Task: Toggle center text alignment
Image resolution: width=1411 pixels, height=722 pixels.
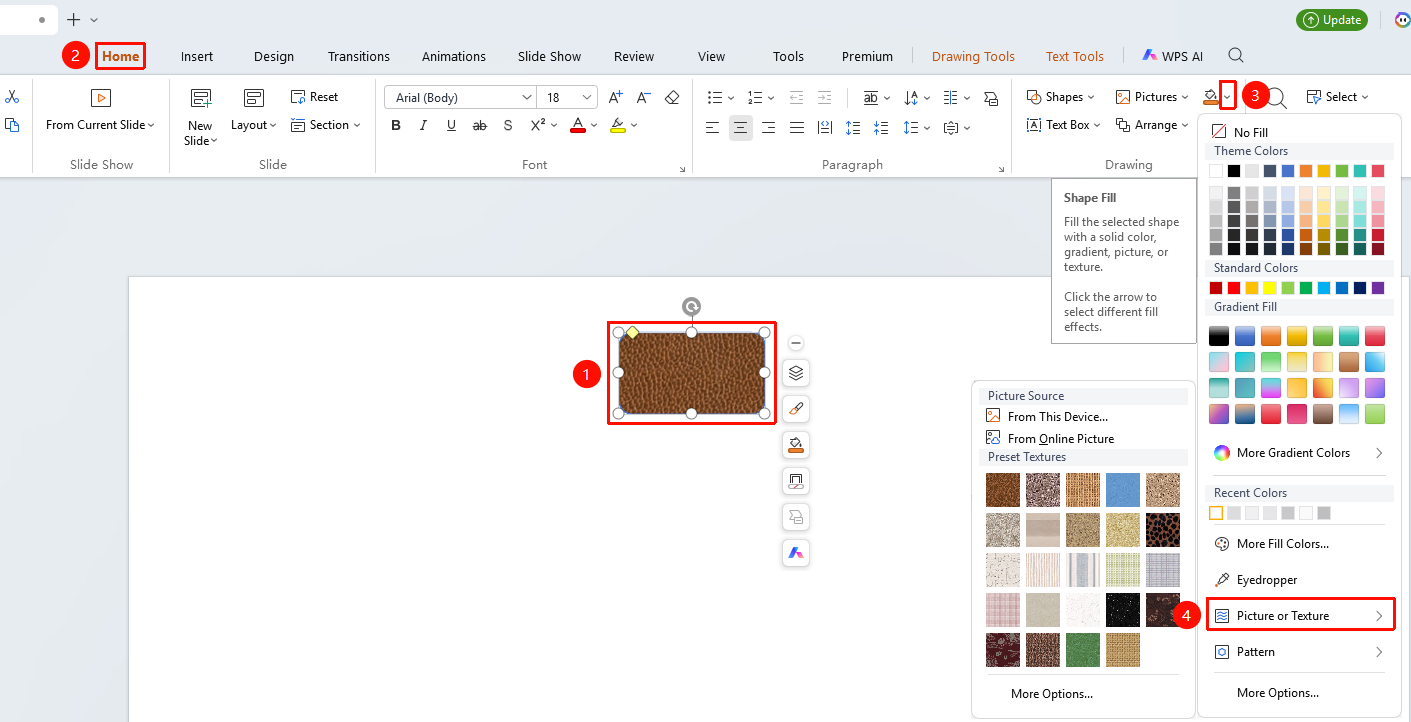Action: click(x=740, y=127)
